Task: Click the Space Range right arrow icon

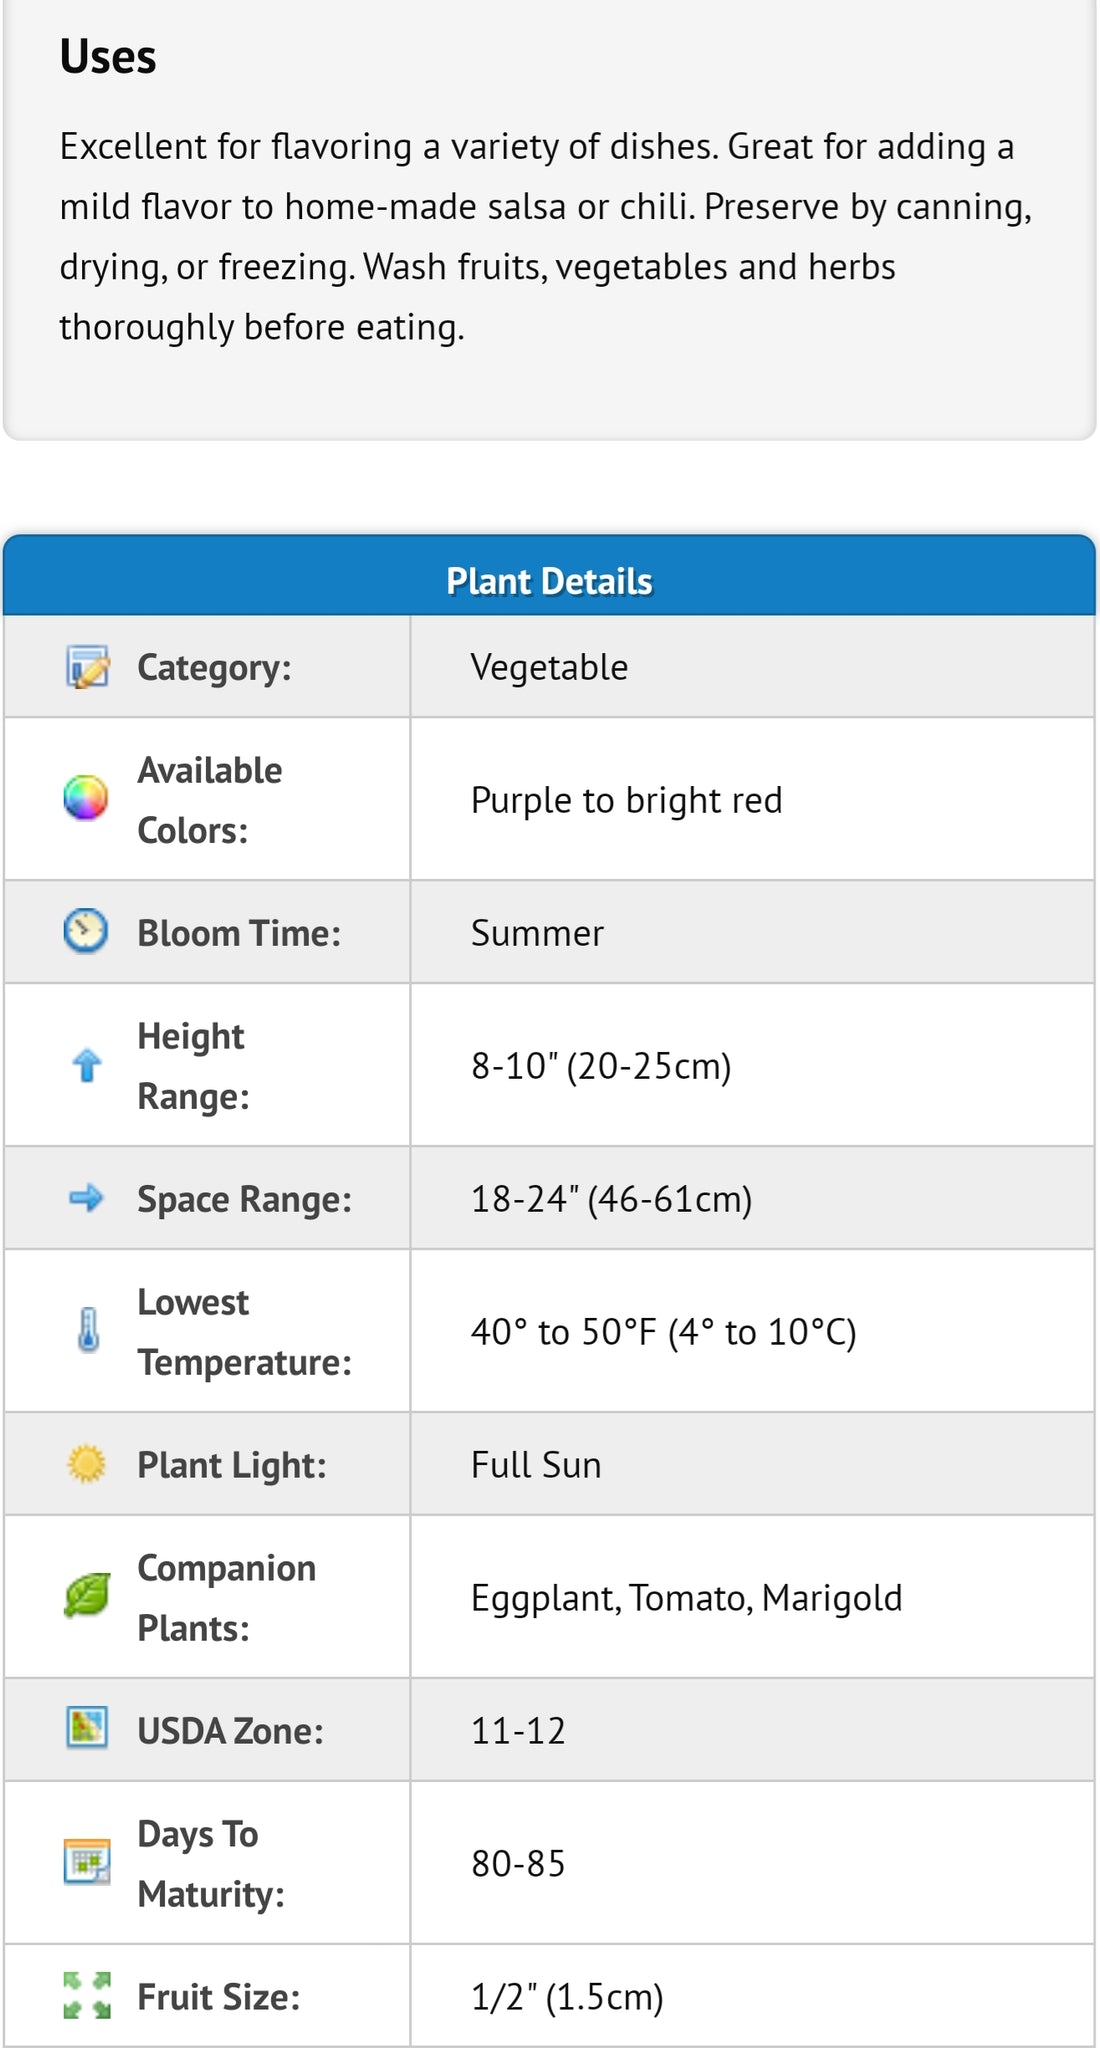Action: (x=86, y=1197)
